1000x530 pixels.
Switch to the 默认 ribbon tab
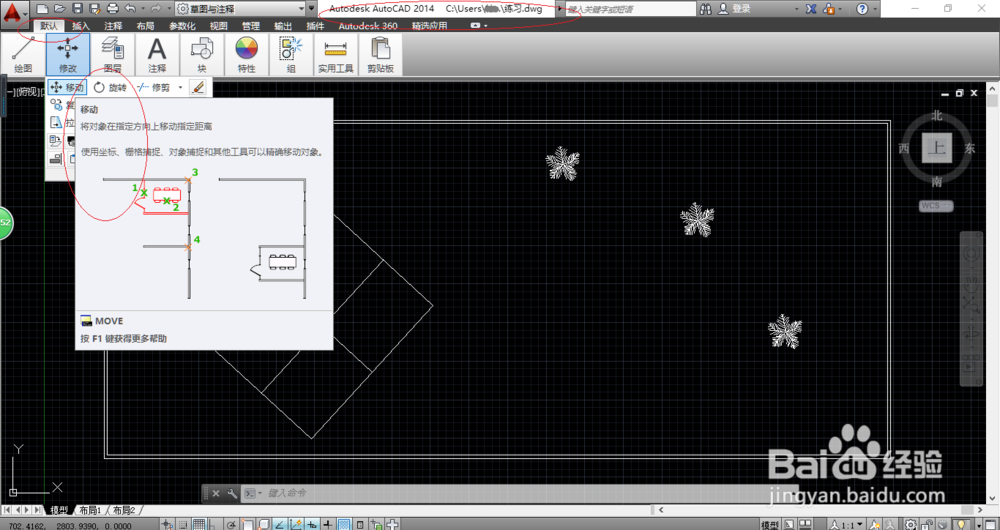(50, 26)
